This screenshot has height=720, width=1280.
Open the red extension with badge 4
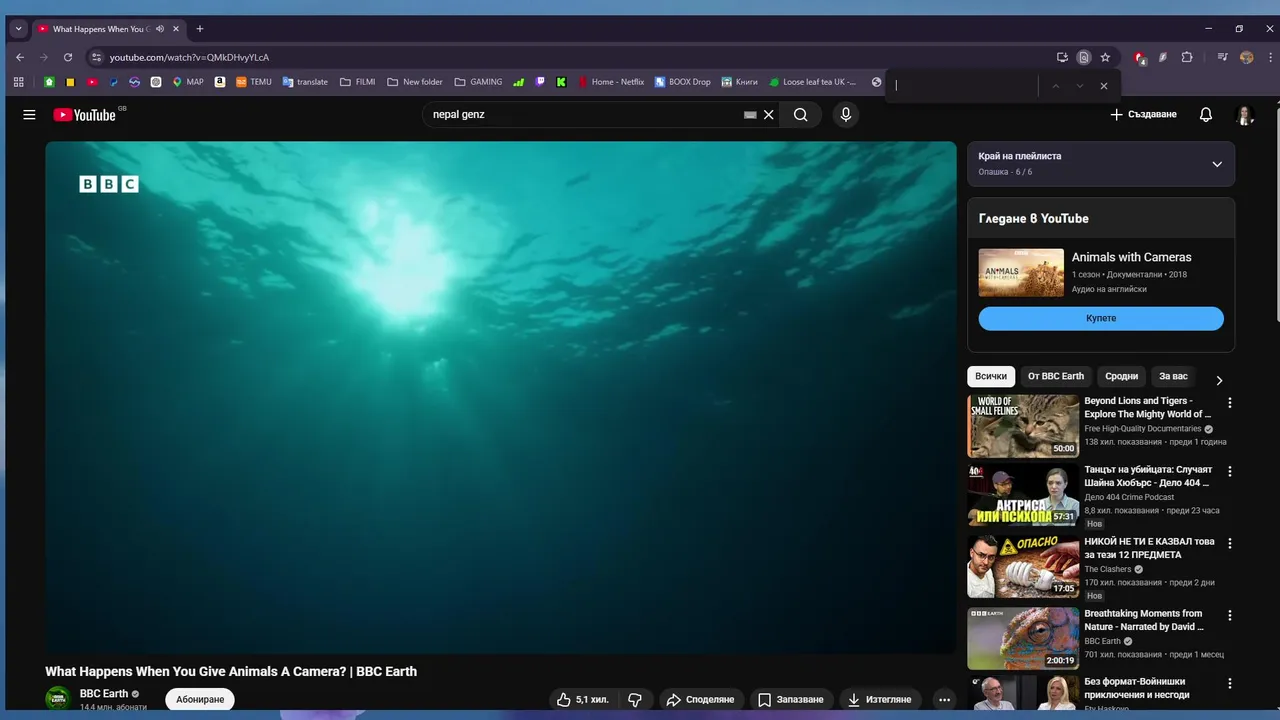coord(1139,58)
